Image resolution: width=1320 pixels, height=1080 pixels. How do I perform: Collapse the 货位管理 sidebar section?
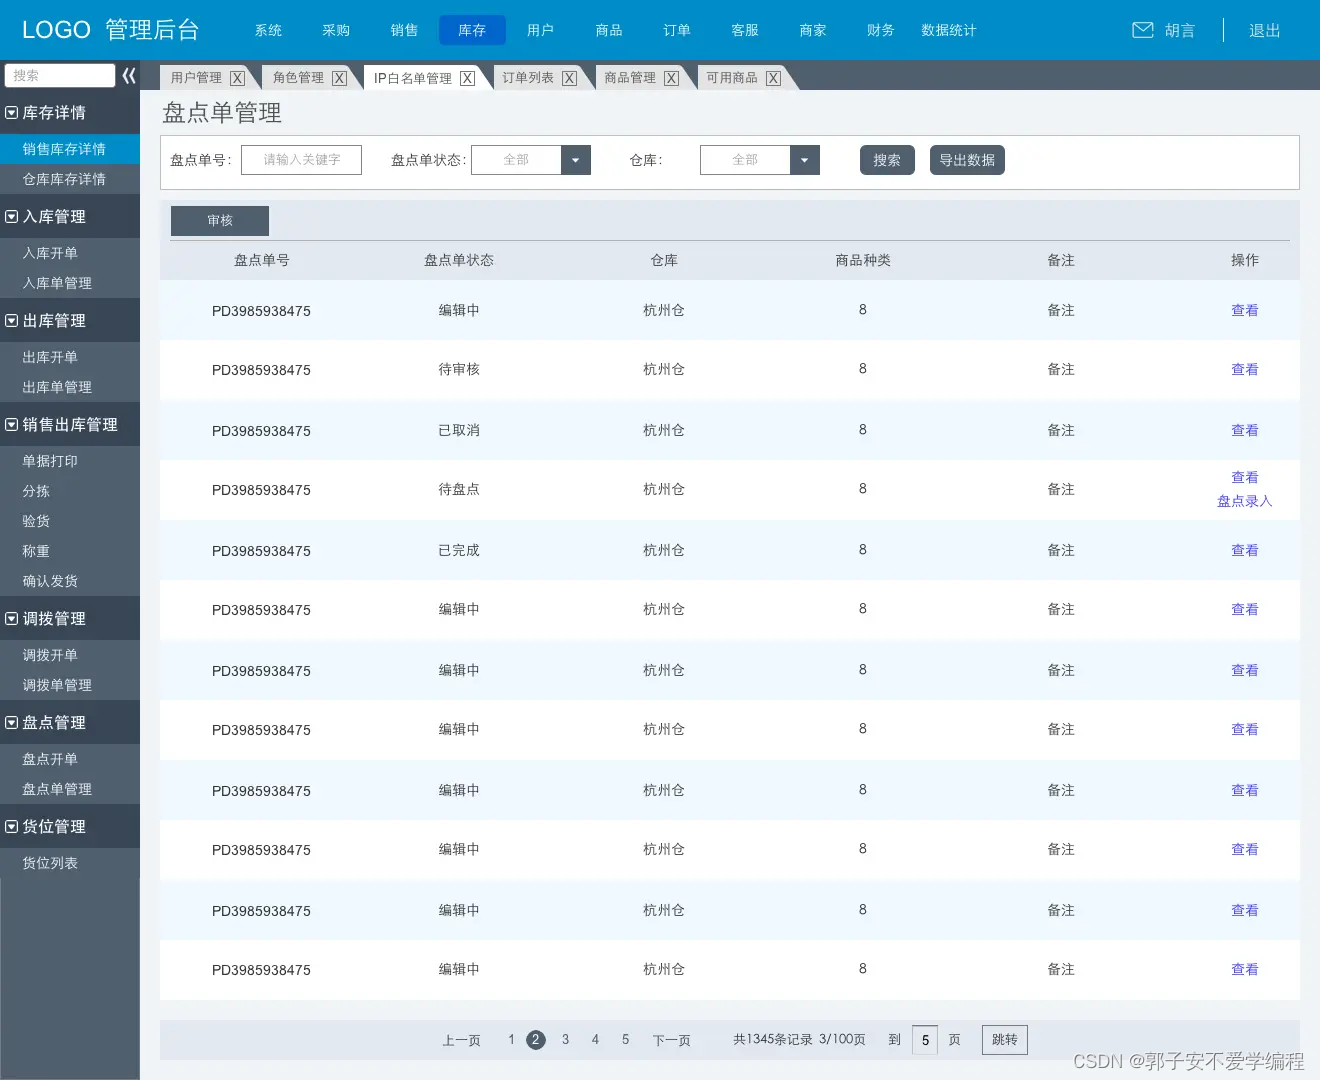pos(12,827)
